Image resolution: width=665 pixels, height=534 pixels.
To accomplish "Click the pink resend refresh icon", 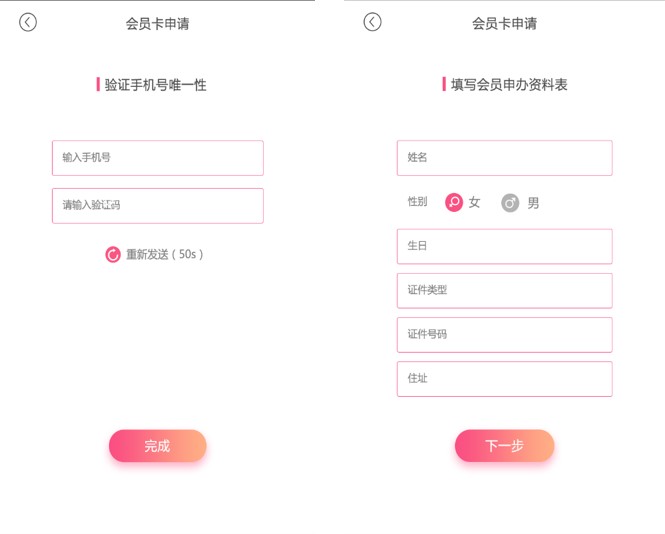I will pos(113,254).
